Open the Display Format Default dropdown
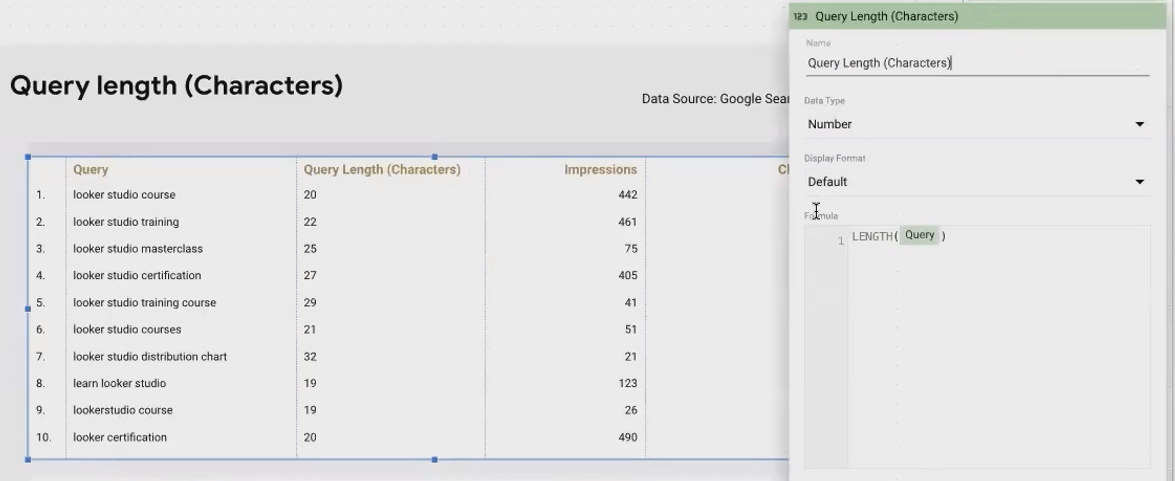Image resolution: width=1175 pixels, height=481 pixels. 977,182
